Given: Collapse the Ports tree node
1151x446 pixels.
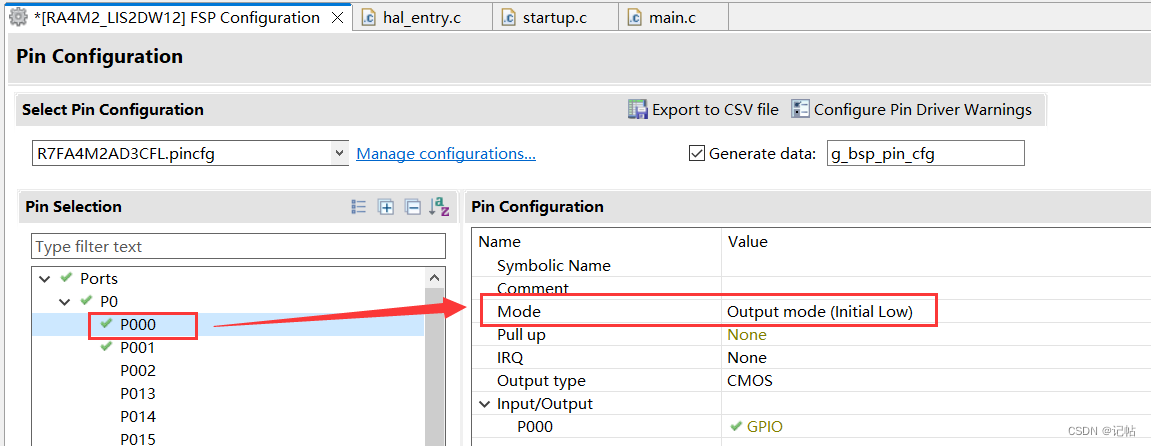Looking at the screenshot, I should (45, 278).
